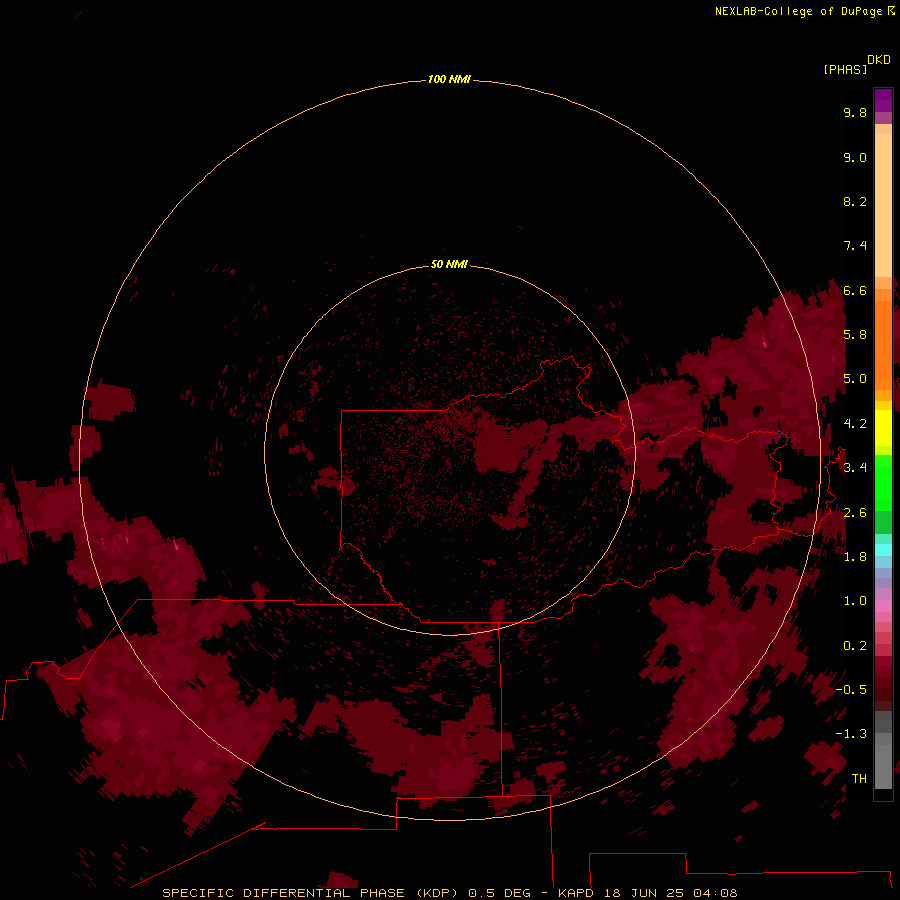Click the 1.8 value on the color scale
The width and height of the screenshot is (900, 900).
[855, 557]
